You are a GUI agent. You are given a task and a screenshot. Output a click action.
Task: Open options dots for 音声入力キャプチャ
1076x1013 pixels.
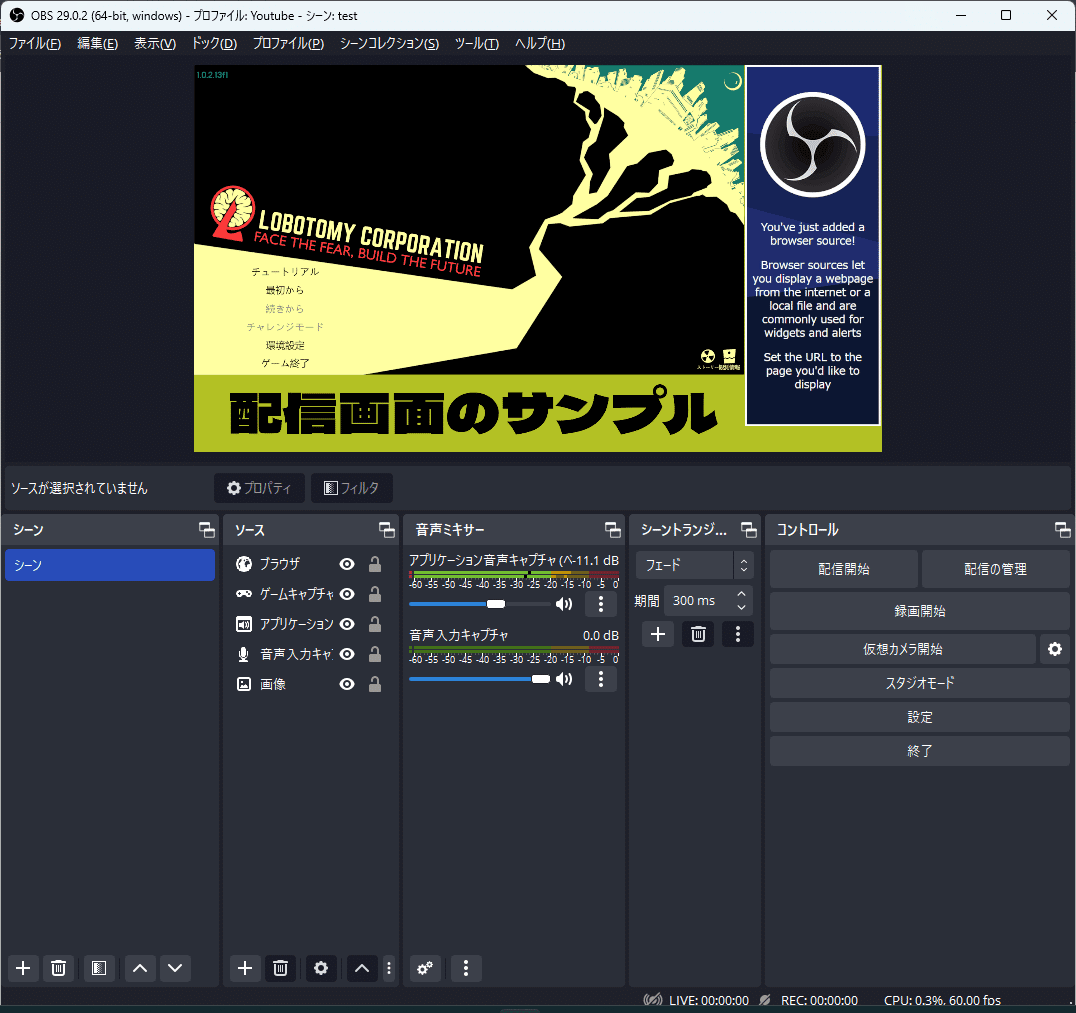[601, 679]
